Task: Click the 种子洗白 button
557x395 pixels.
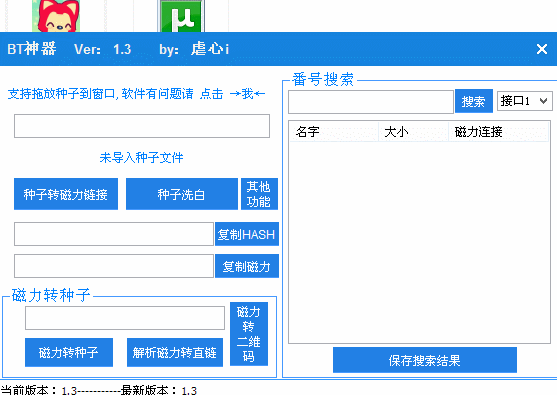Action: [x=182, y=194]
